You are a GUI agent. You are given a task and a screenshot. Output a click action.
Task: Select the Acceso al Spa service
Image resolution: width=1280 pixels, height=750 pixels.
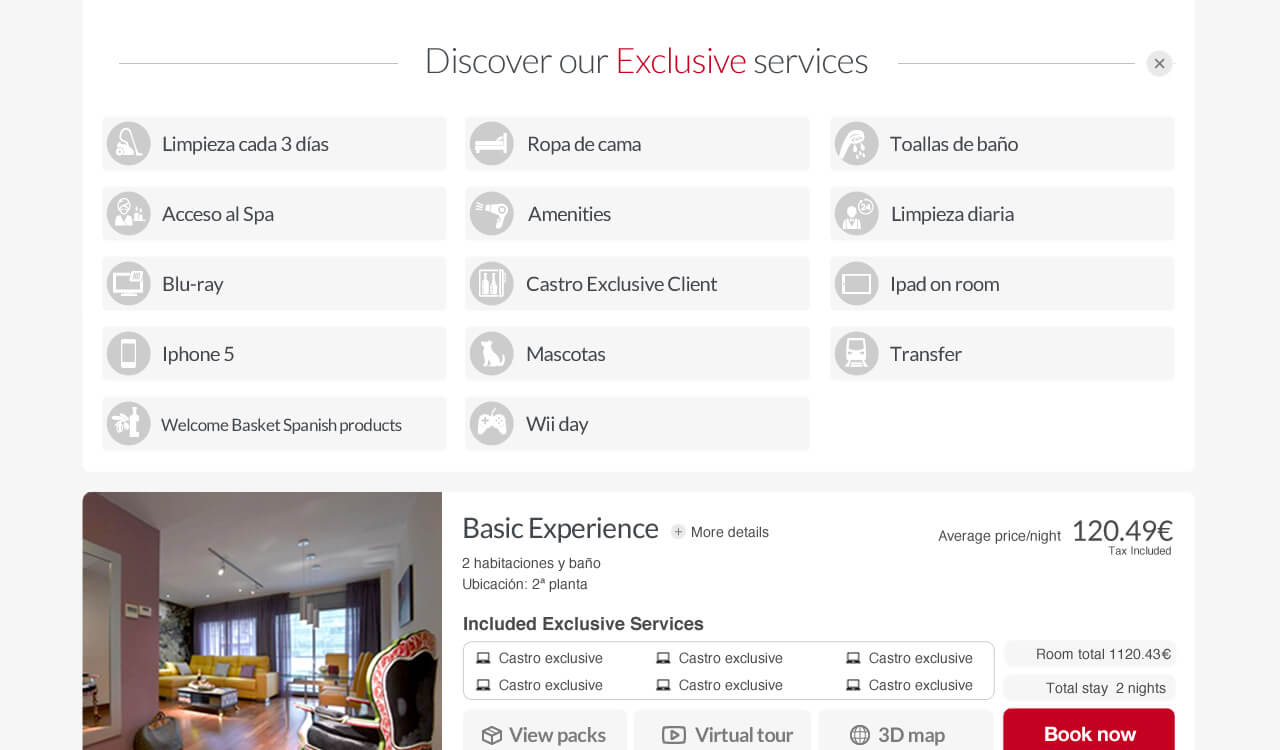click(274, 214)
